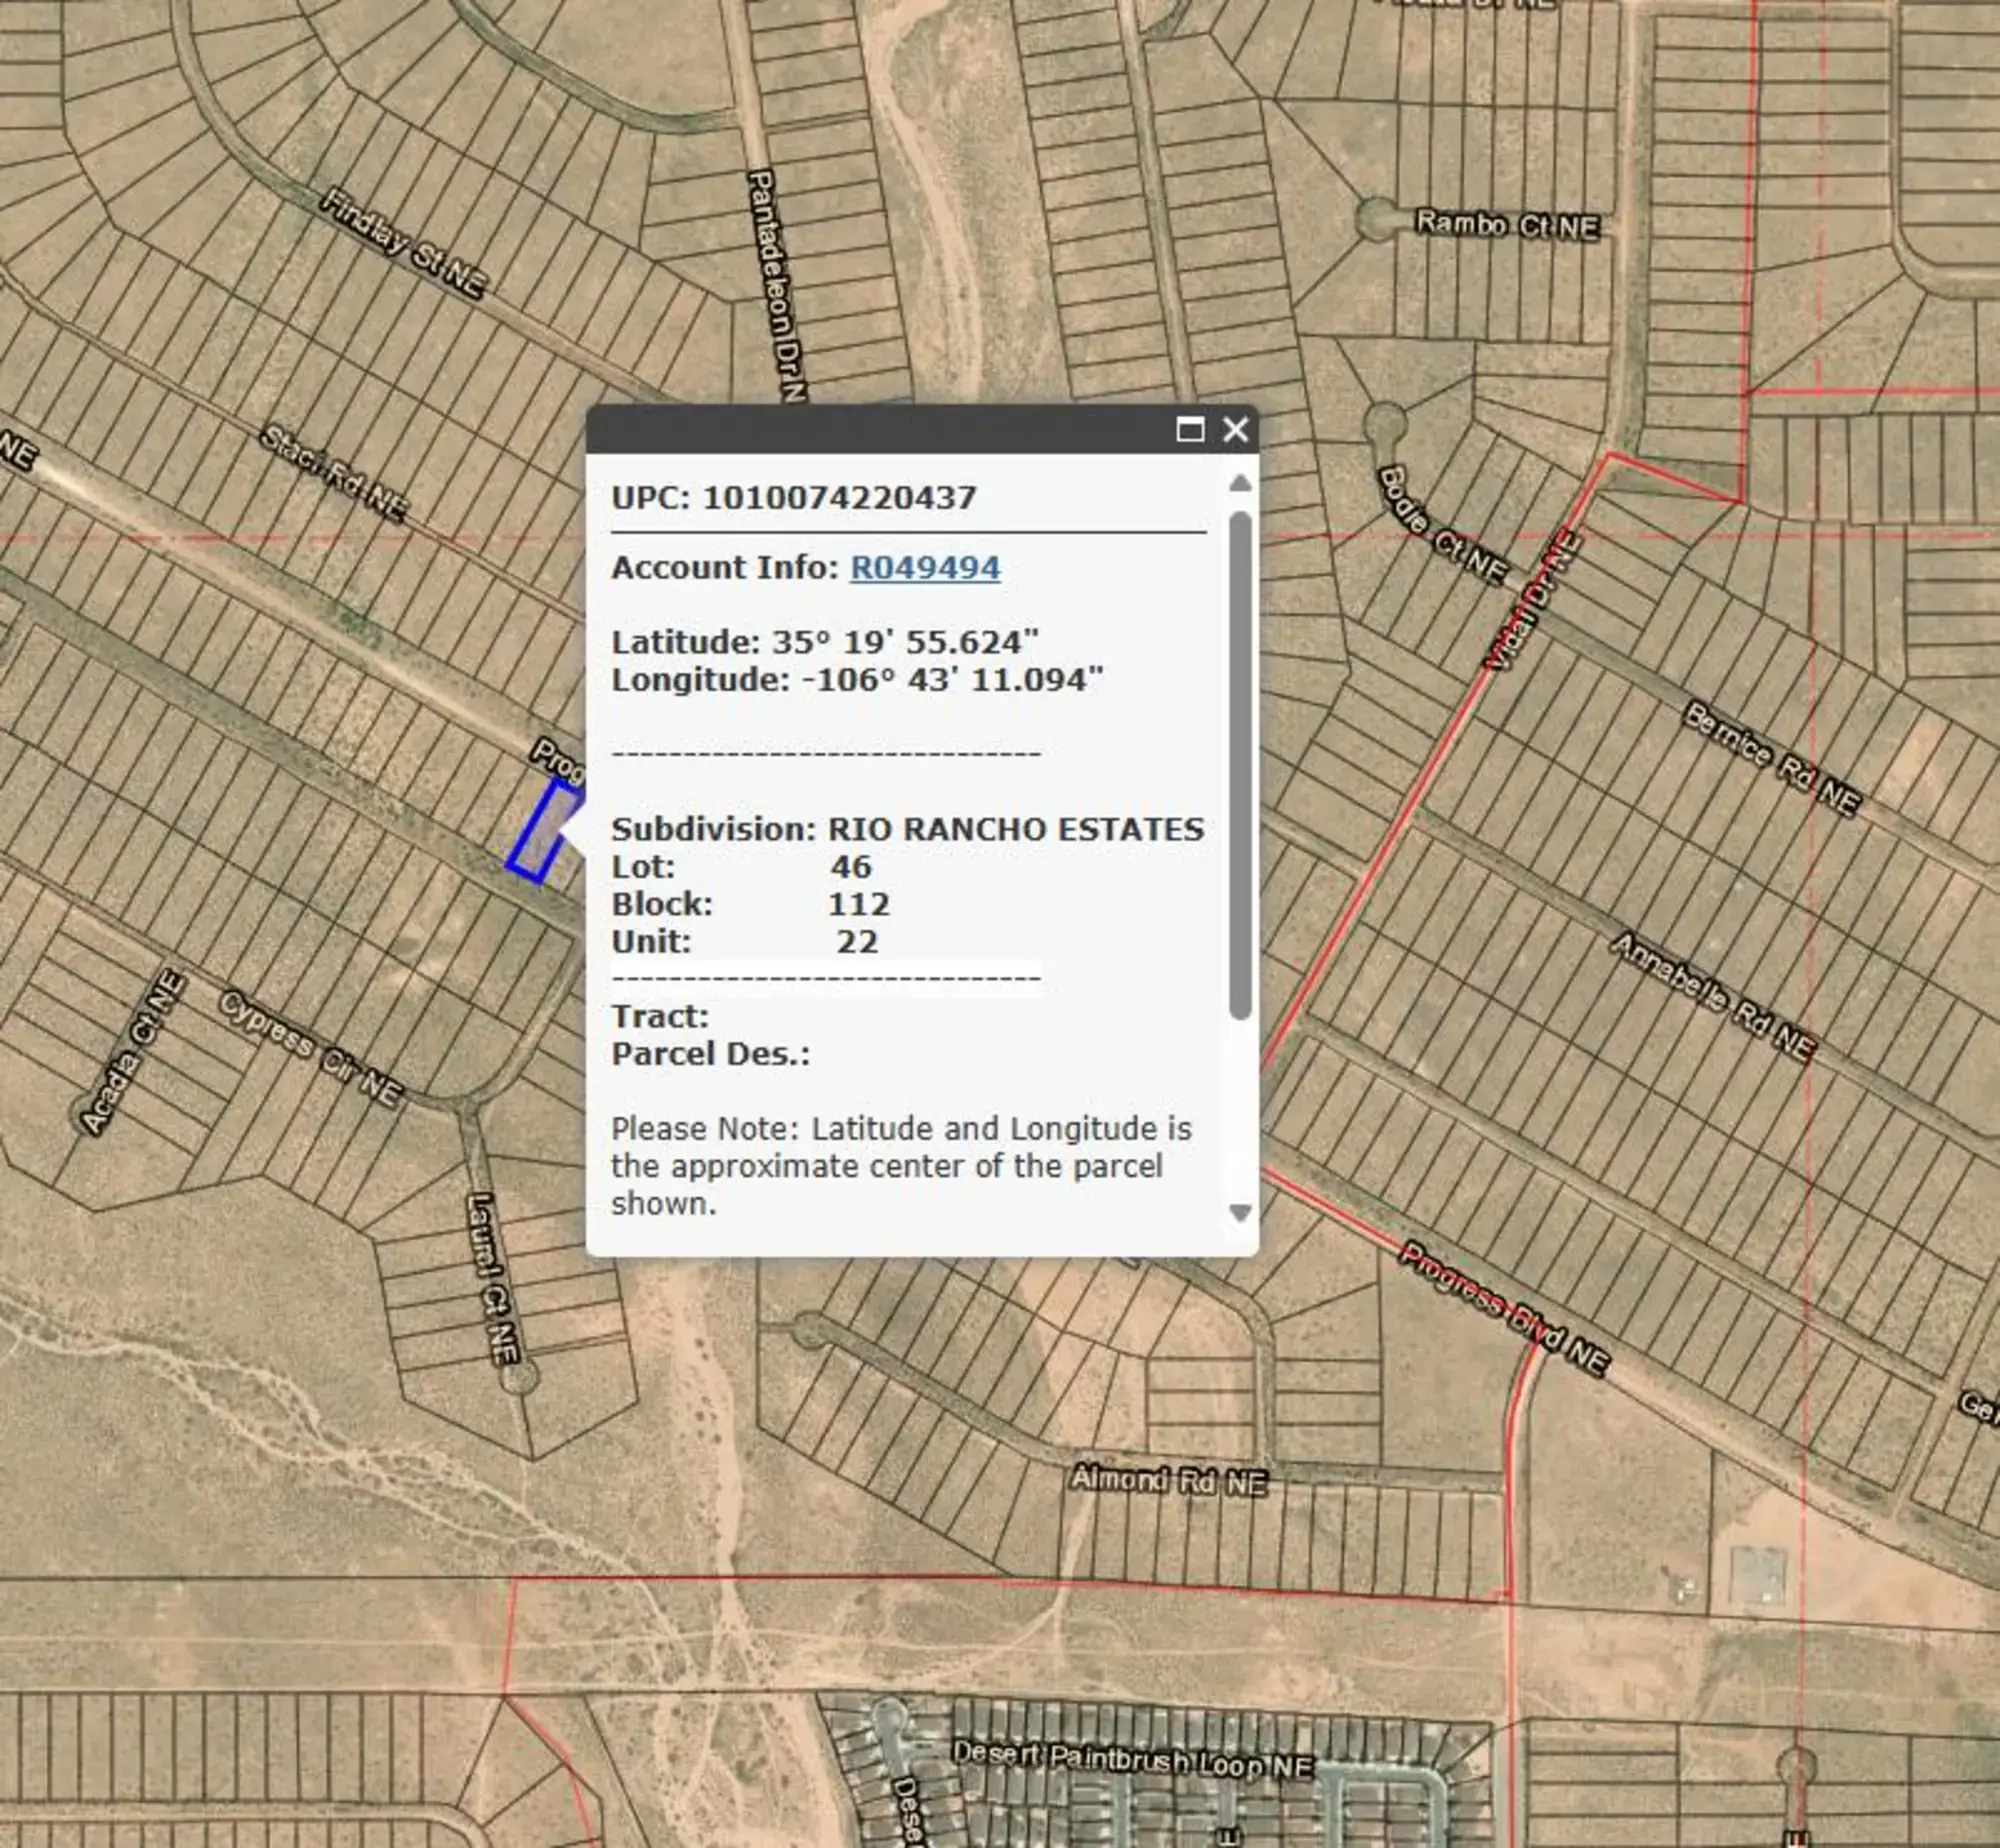2000x1848 pixels.
Task: Click the popup scrollbar up arrow
Action: 1240,483
